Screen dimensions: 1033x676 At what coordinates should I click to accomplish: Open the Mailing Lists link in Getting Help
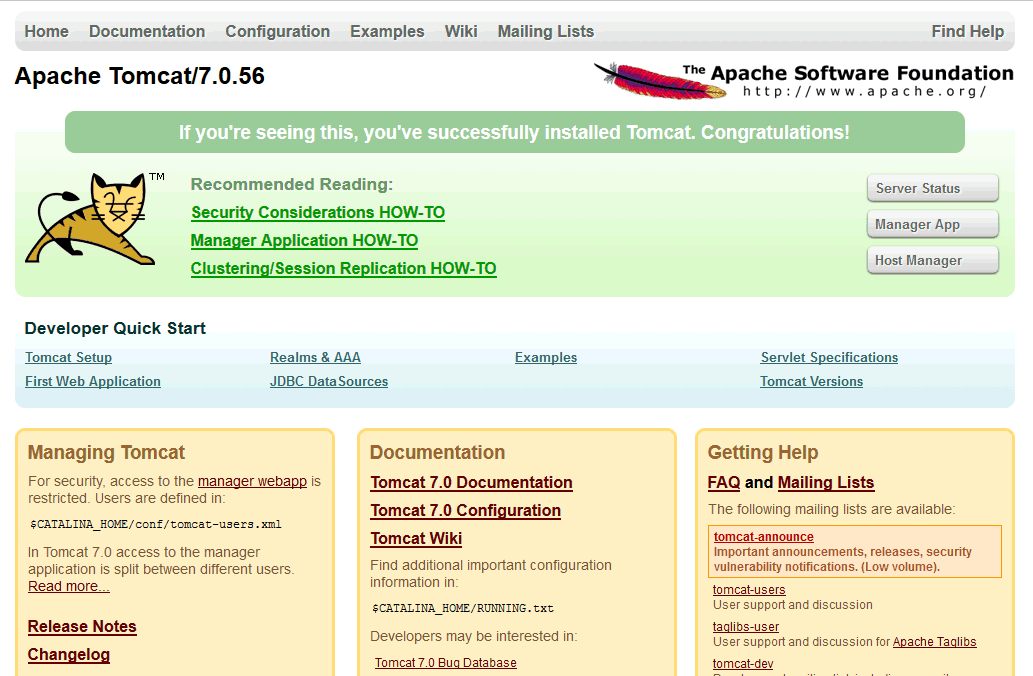click(826, 482)
